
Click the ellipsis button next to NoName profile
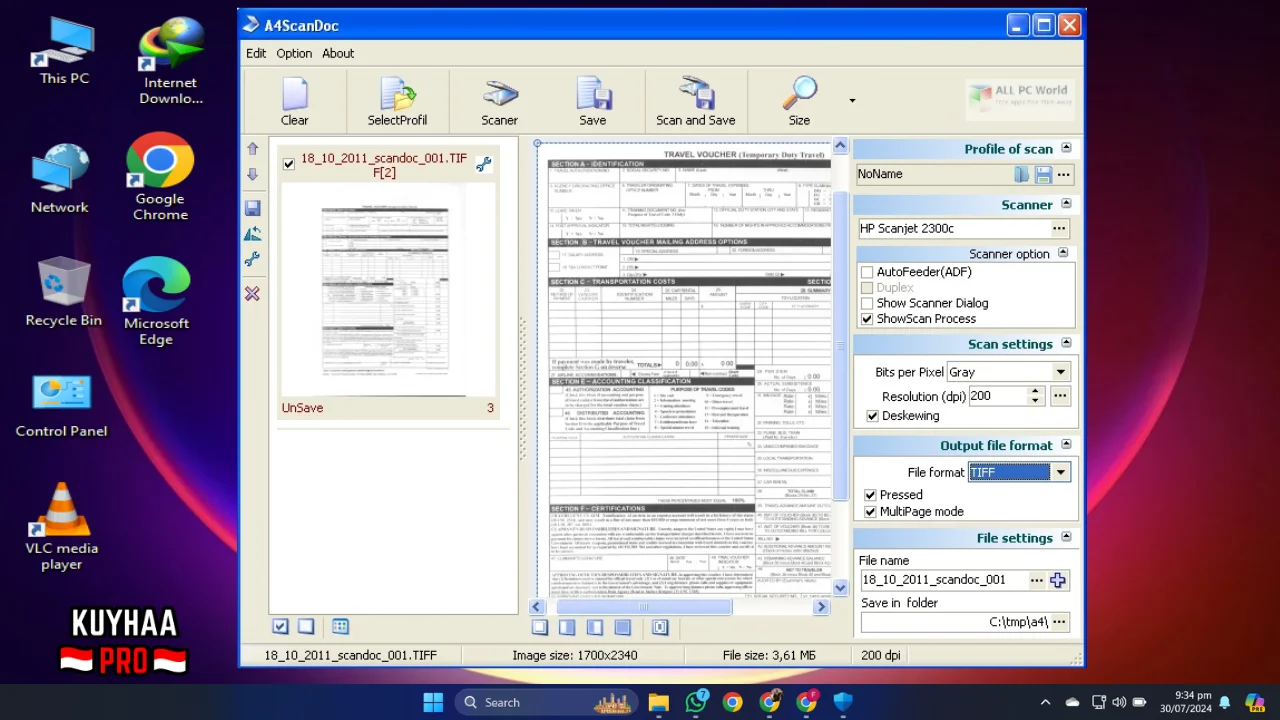pyautogui.click(x=1063, y=174)
